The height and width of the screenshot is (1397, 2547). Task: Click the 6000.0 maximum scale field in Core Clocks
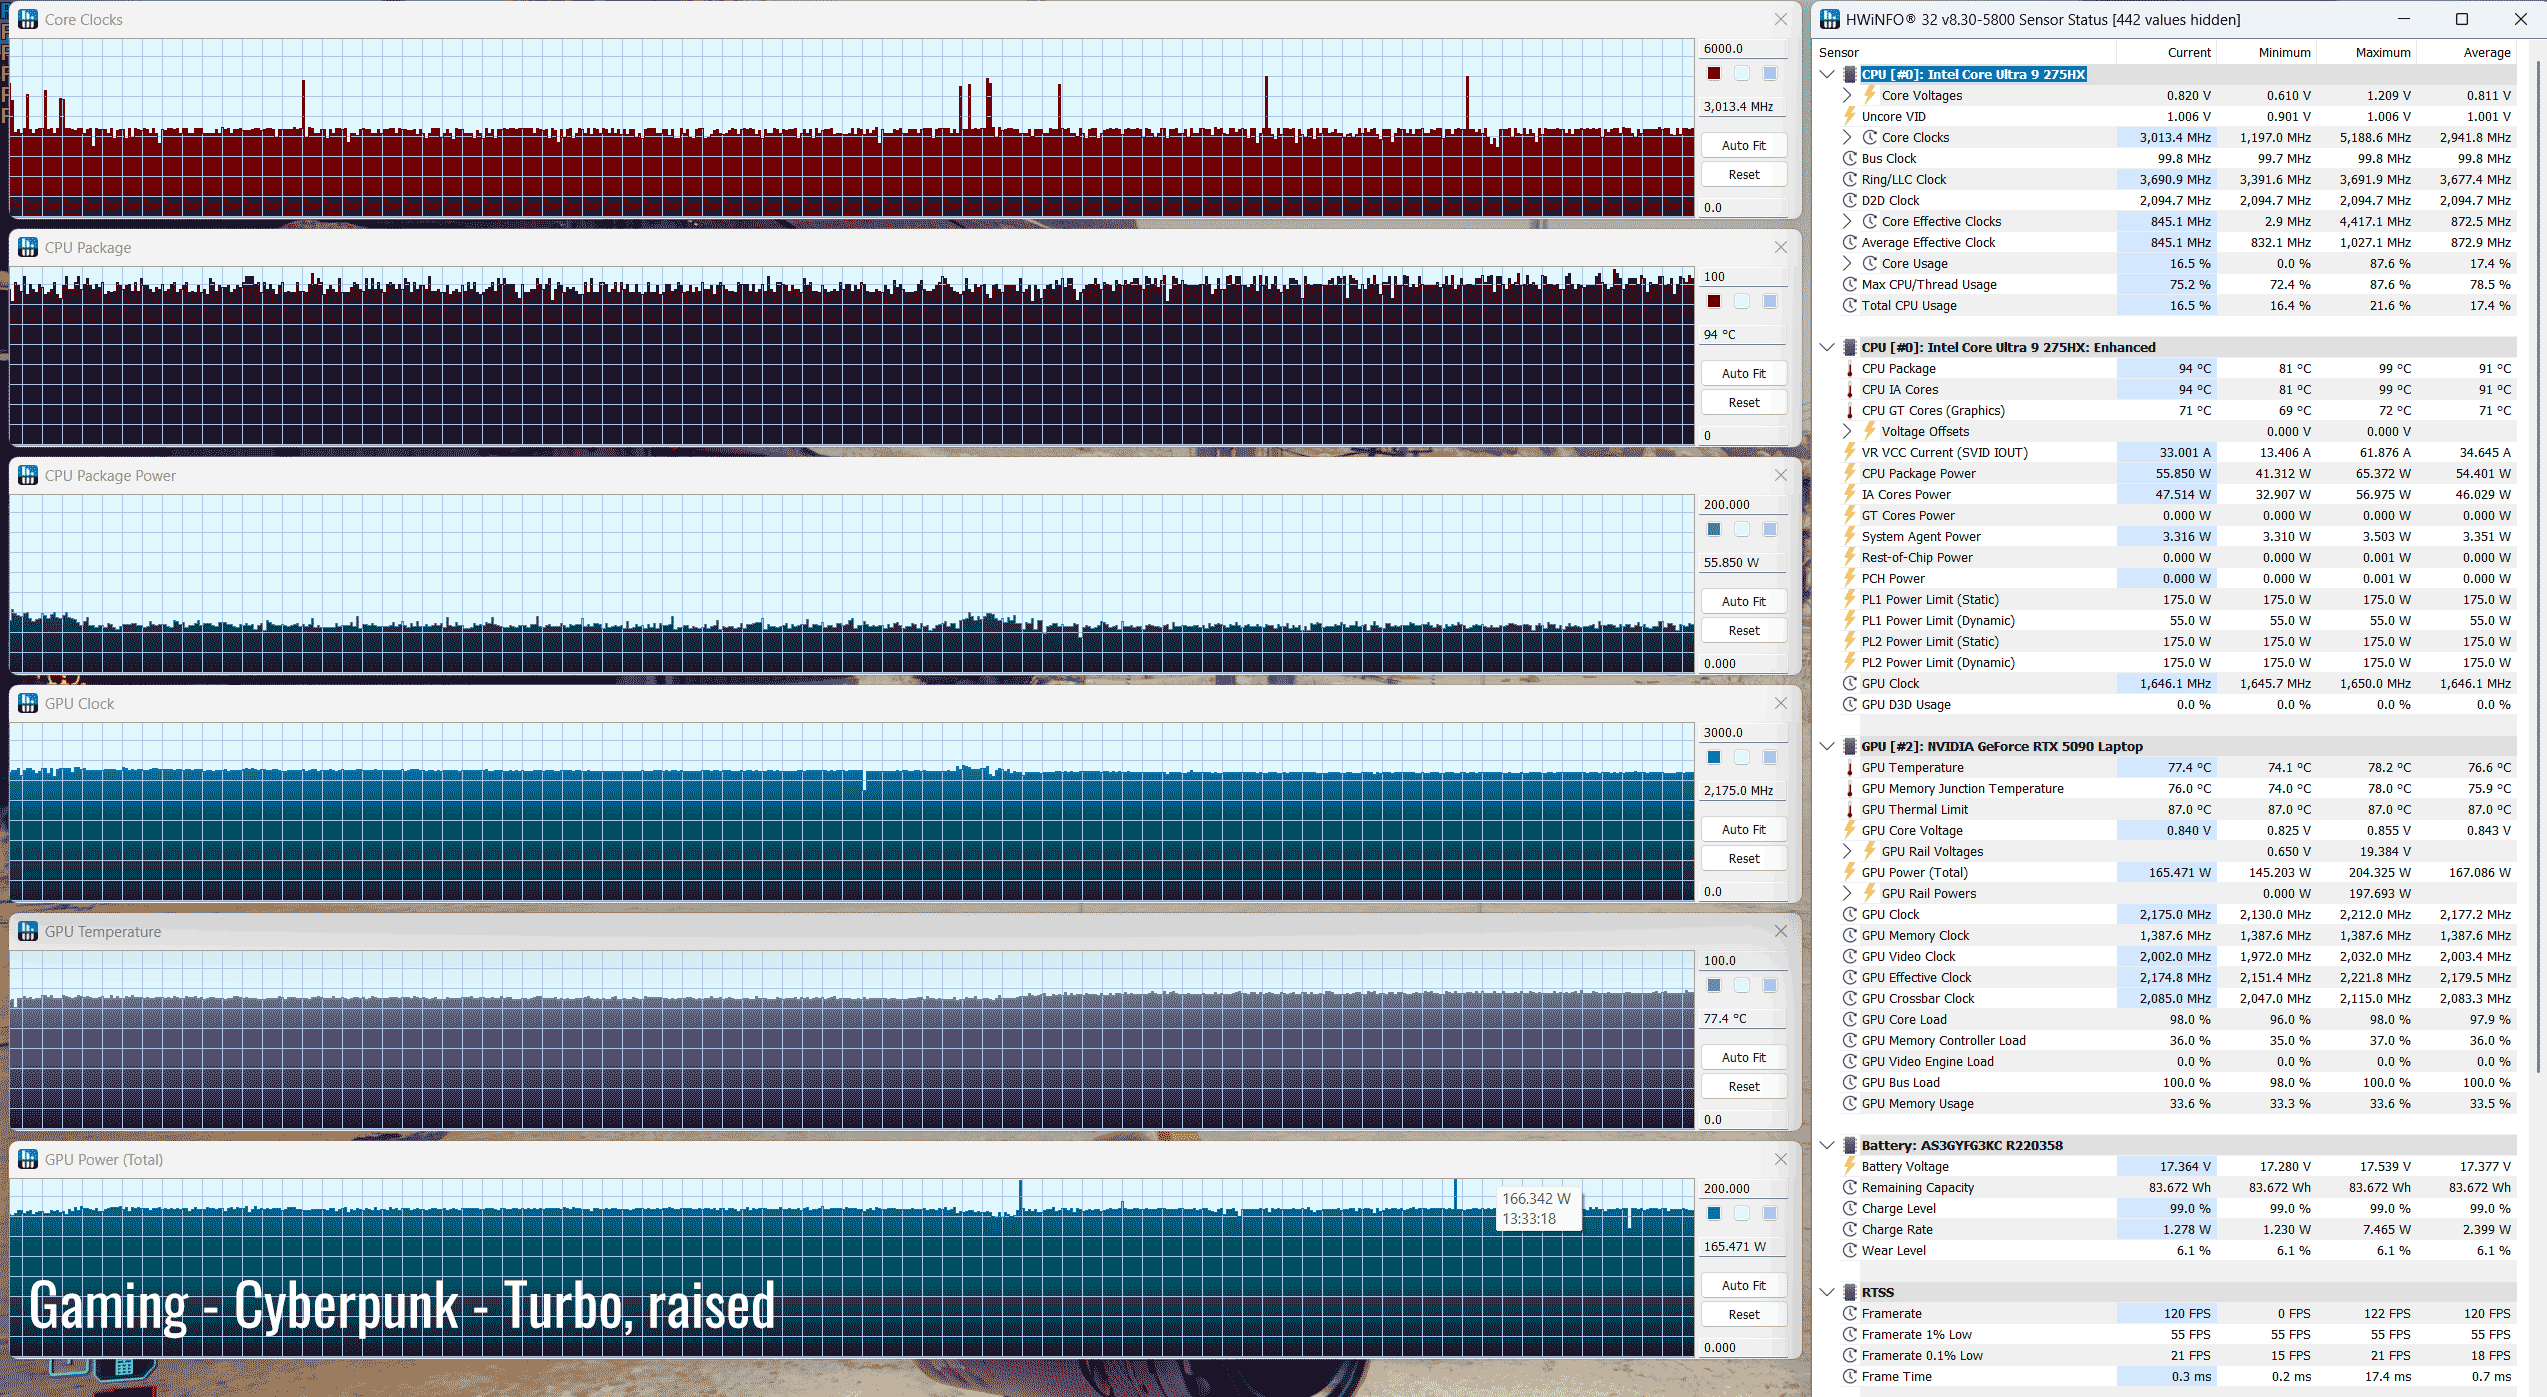1742,48
